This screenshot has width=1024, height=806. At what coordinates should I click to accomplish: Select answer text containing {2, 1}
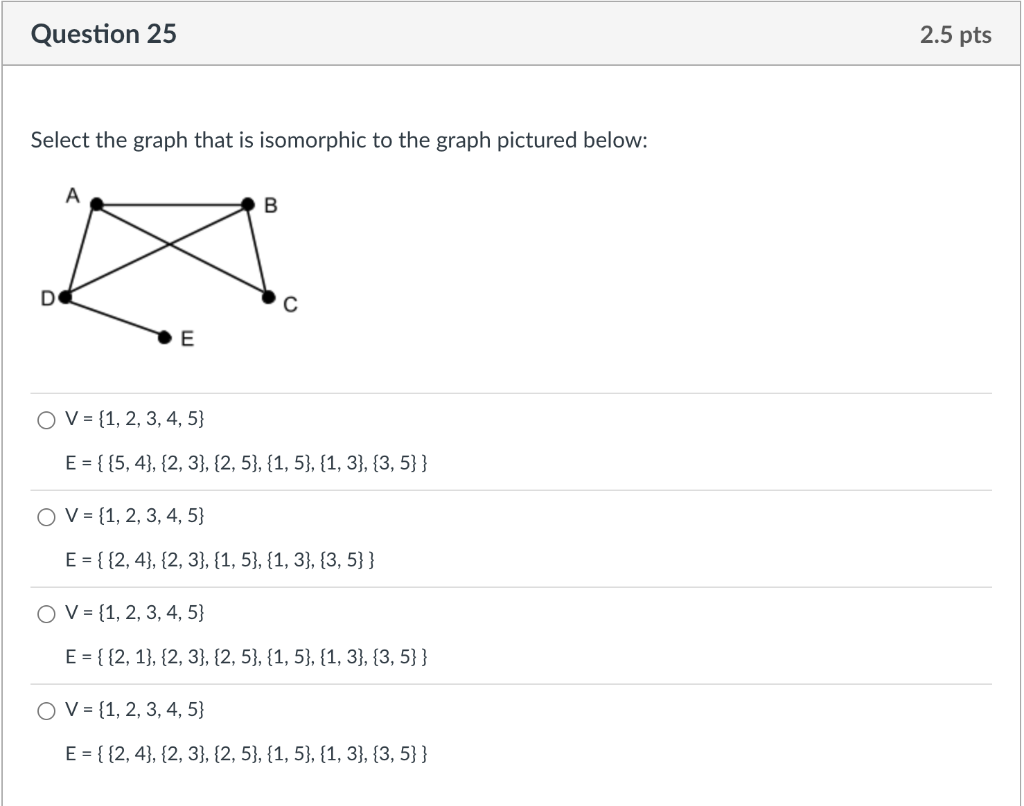[245, 655]
